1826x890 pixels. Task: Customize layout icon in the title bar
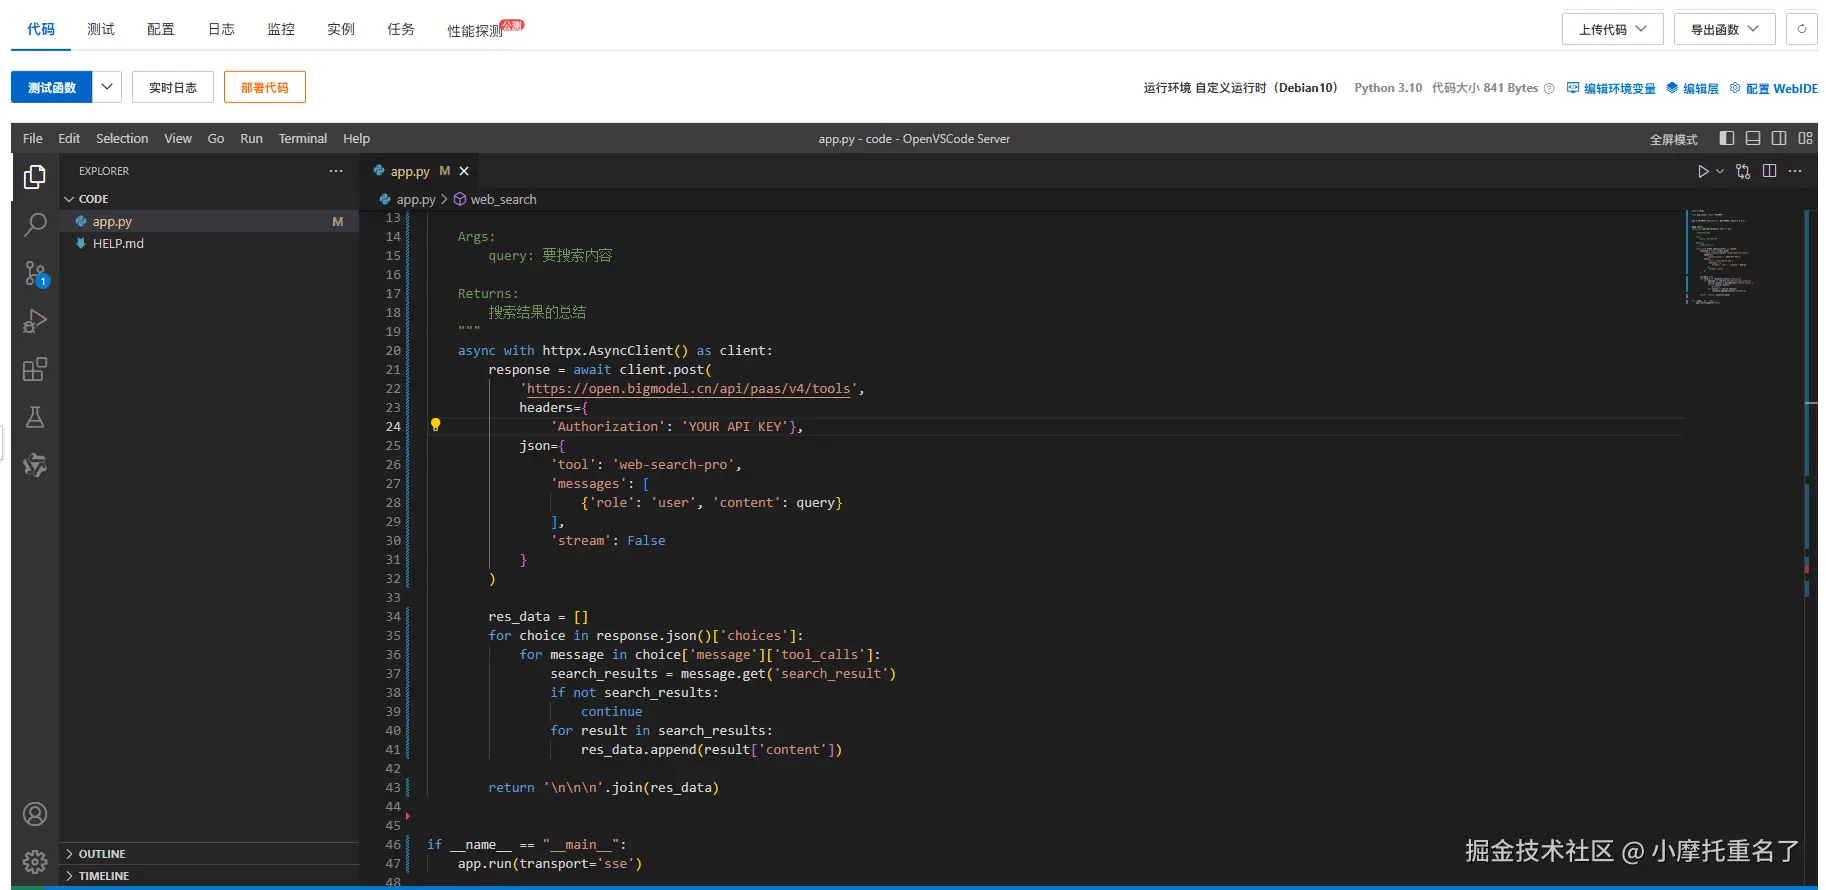click(1805, 138)
